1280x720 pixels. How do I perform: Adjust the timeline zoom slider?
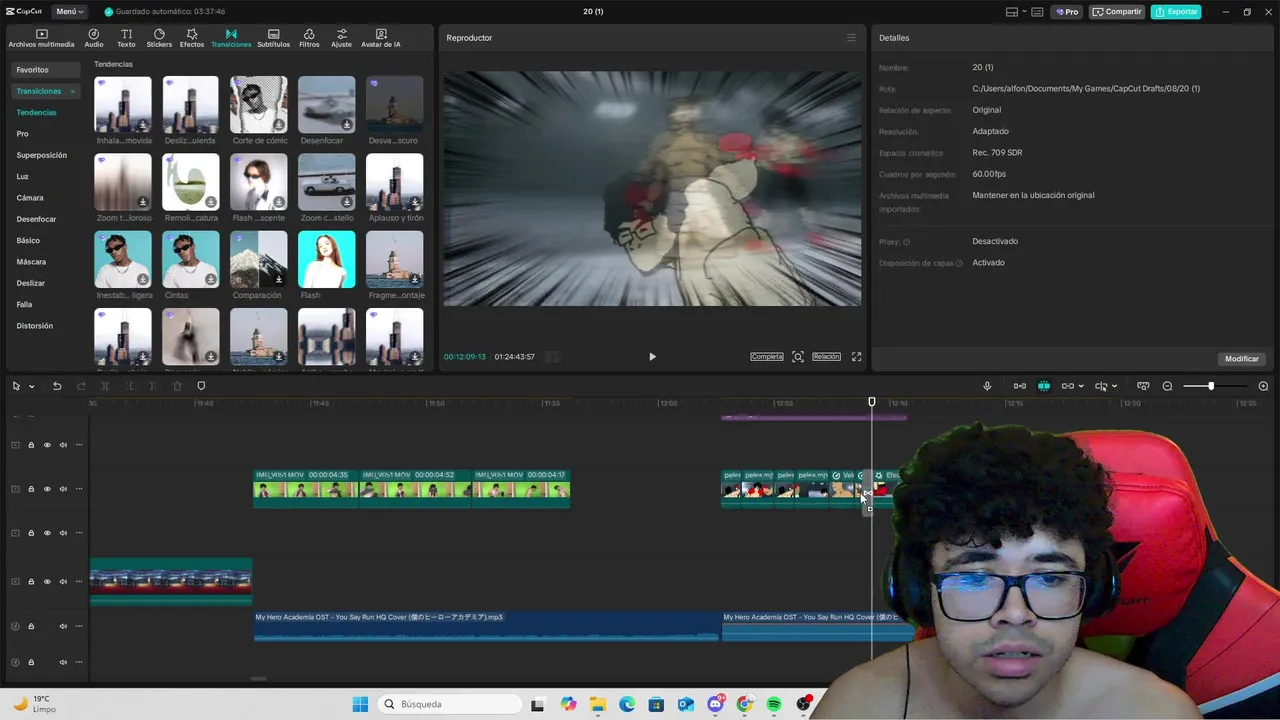1211,386
